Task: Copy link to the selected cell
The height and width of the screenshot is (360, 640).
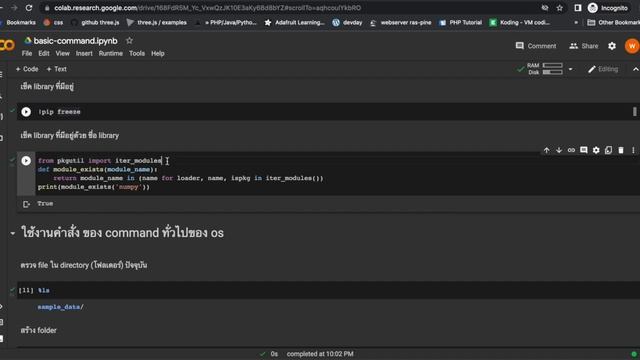Action: tap(571, 150)
